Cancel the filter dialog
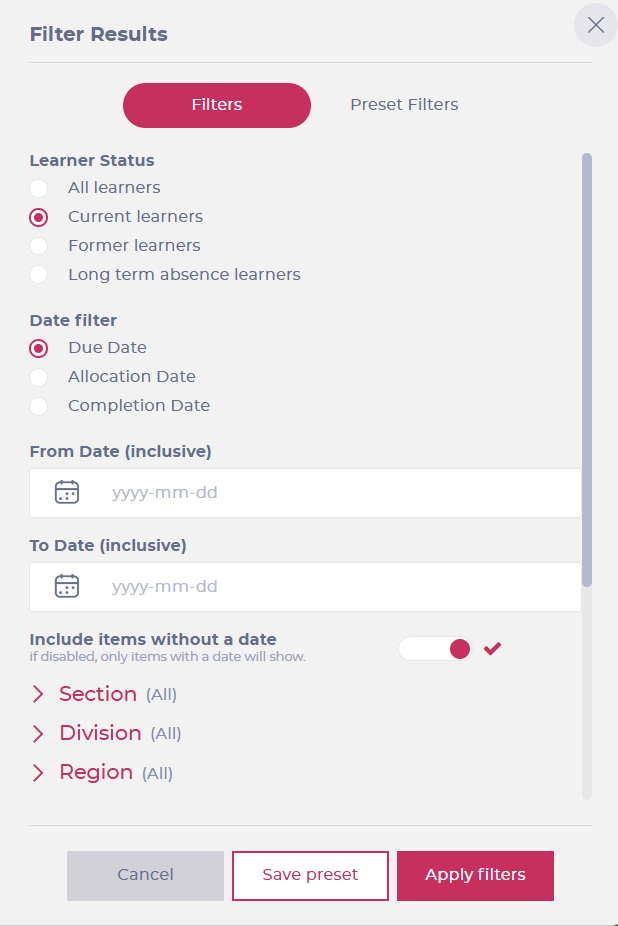The width and height of the screenshot is (618, 926). click(x=145, y=875)
